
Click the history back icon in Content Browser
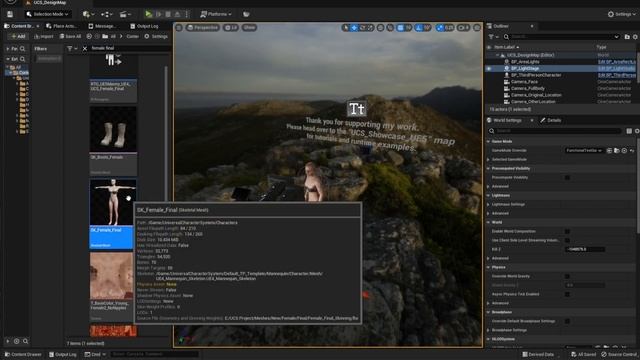pos(89,36)
